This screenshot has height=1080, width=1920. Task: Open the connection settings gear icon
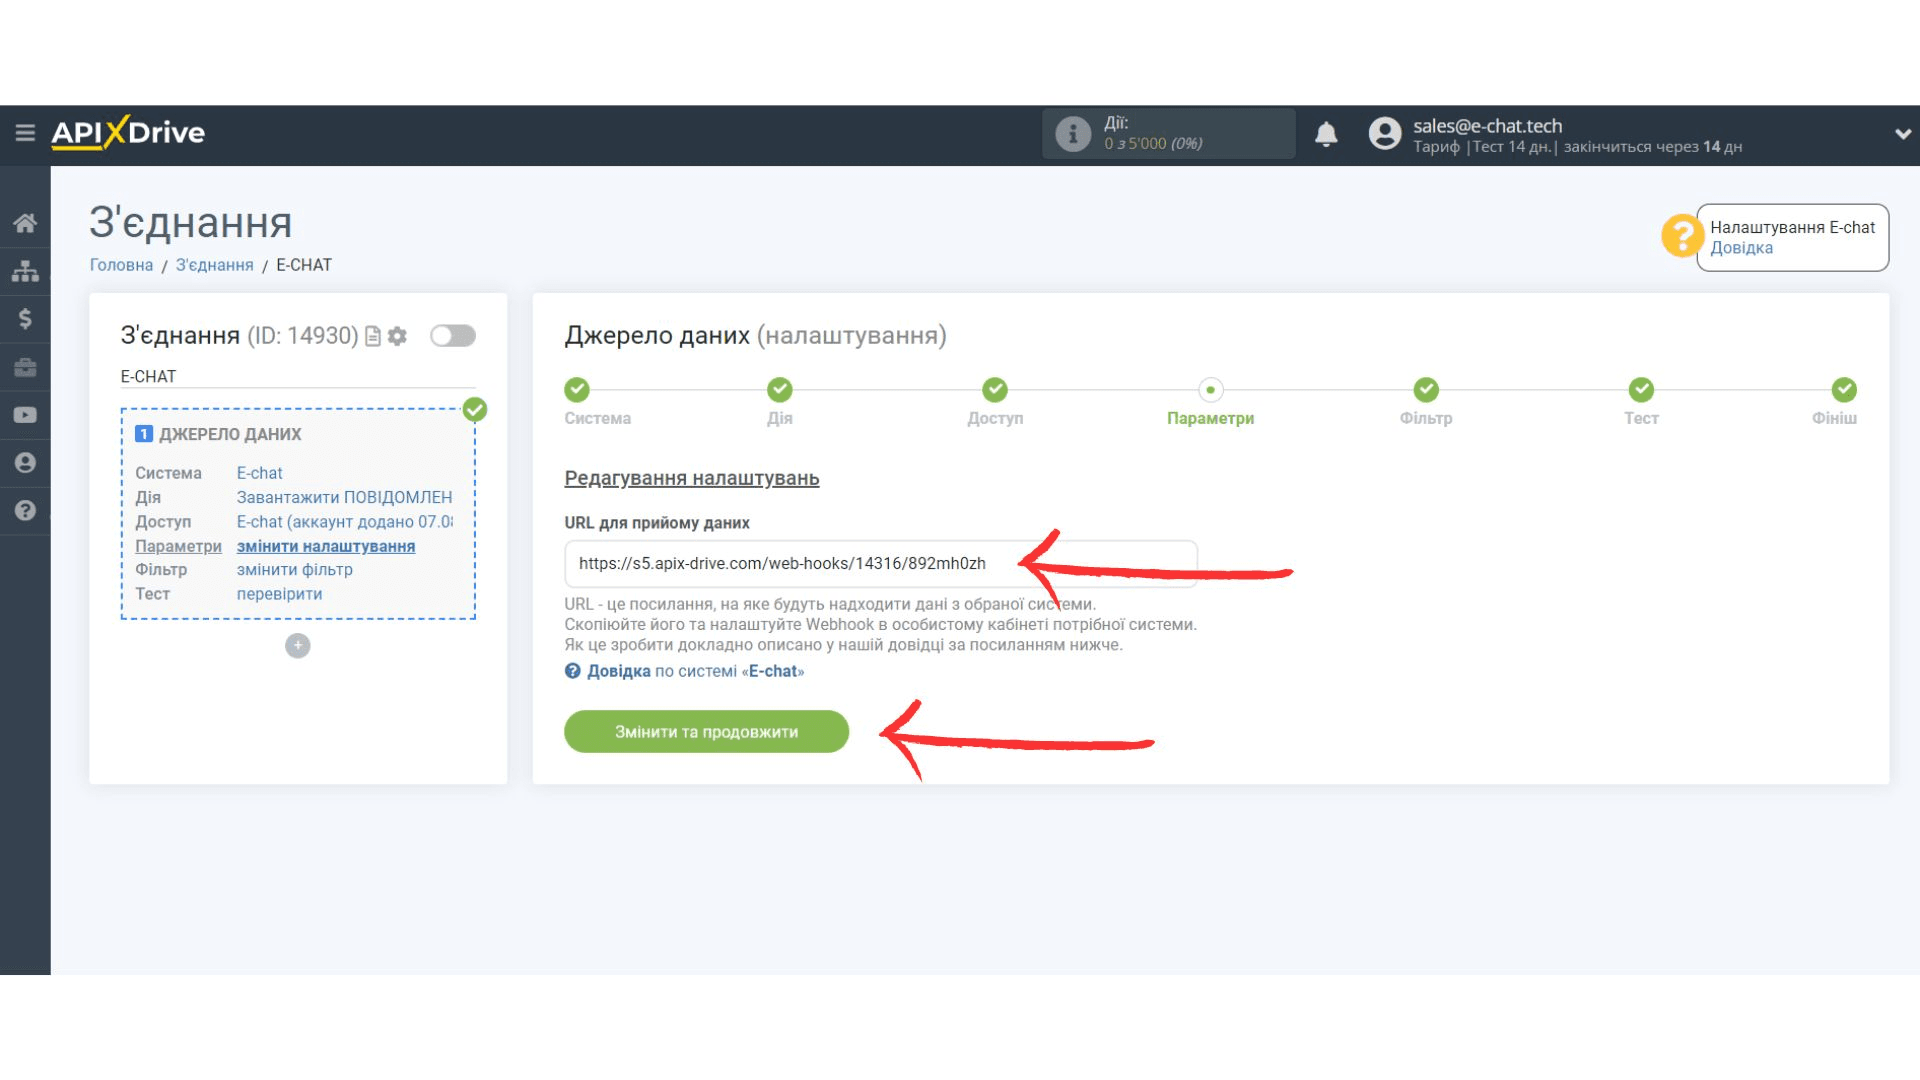coord(397,336)
